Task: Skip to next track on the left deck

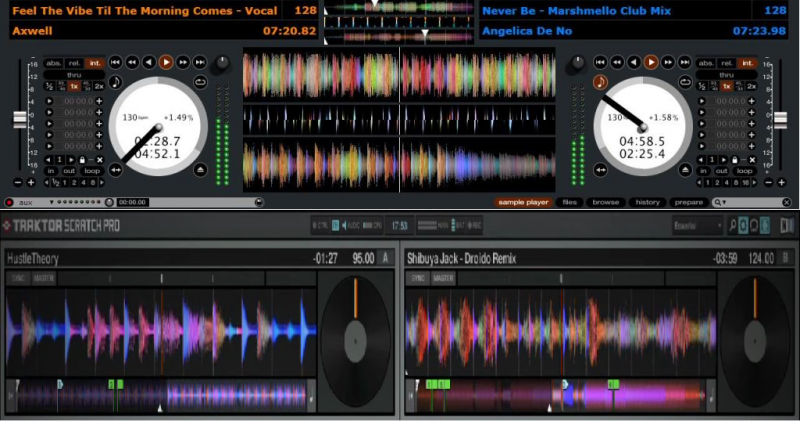Action: pos(199,62)
